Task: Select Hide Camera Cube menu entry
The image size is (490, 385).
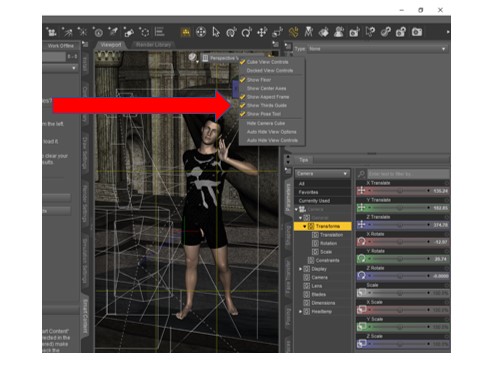Action: click(265, 123)
